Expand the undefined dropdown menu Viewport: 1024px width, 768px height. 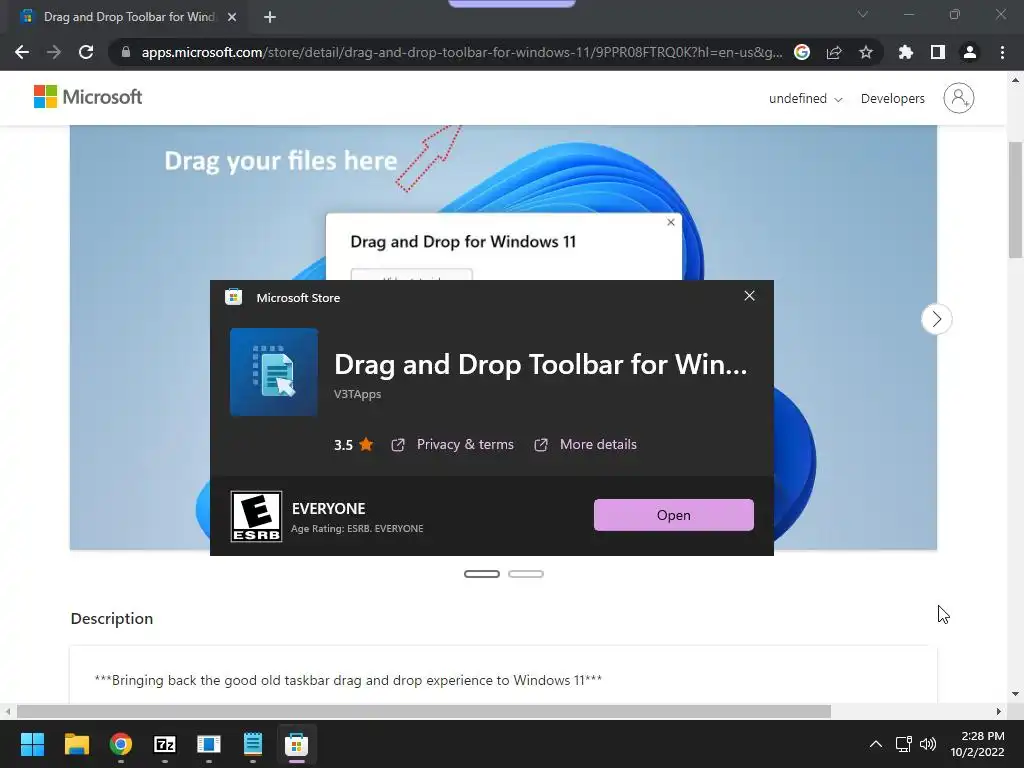tap(805, 99)
